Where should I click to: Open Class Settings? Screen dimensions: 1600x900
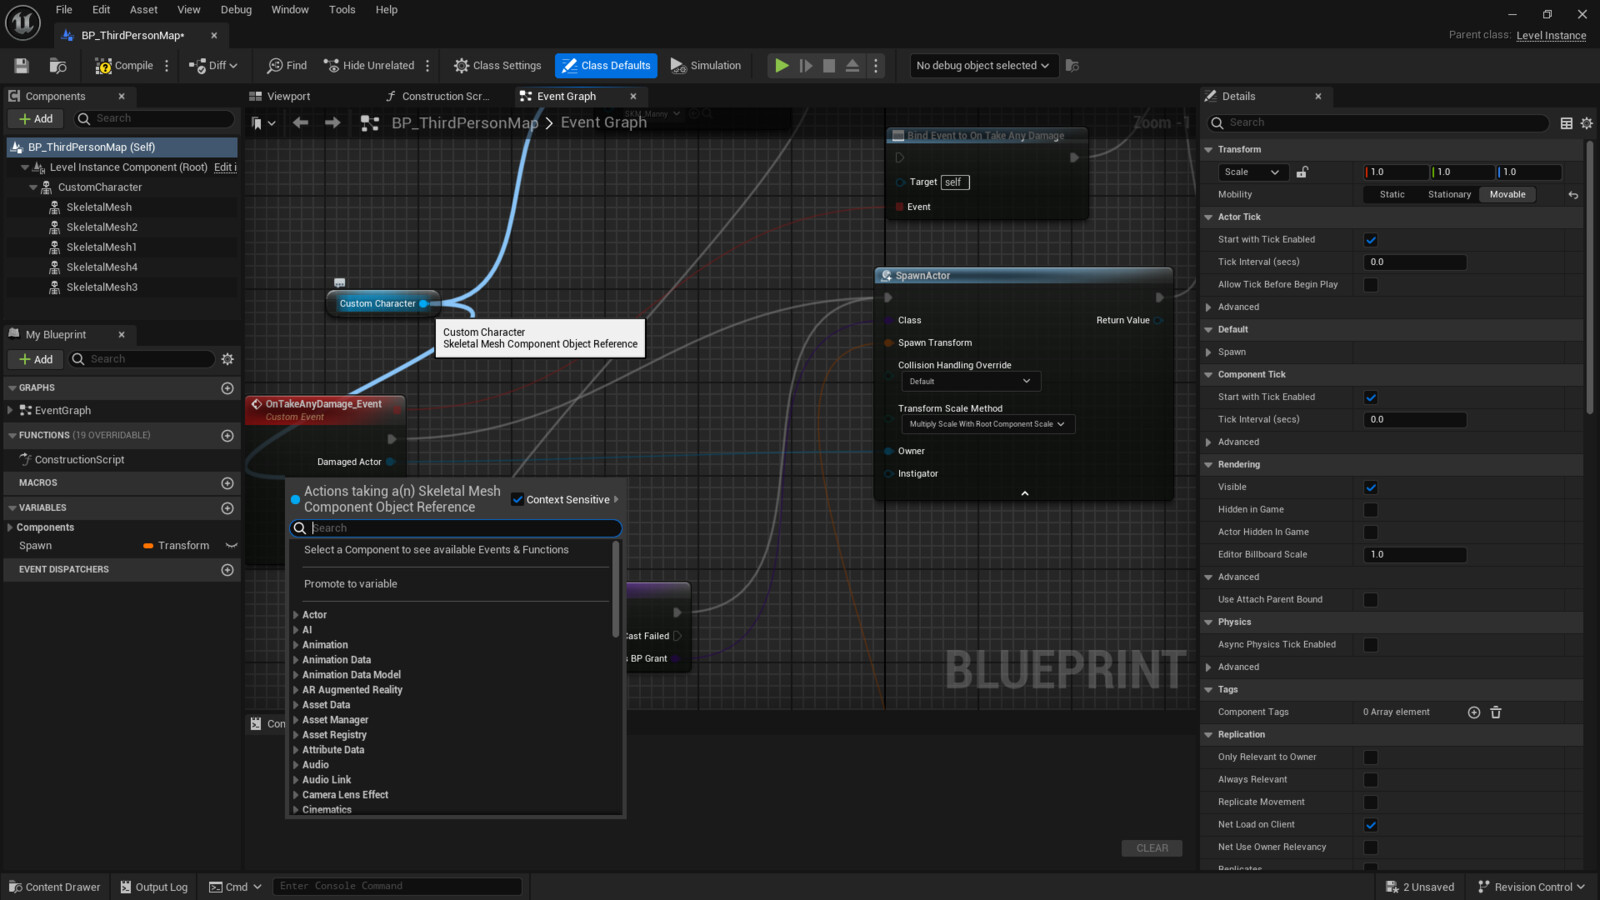click(497, 66)
